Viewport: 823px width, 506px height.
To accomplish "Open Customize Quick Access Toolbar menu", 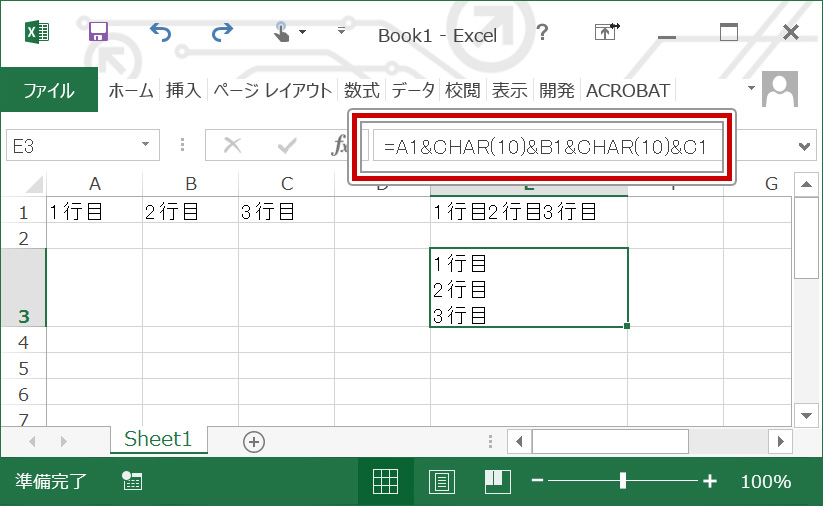I will [341, 30].
